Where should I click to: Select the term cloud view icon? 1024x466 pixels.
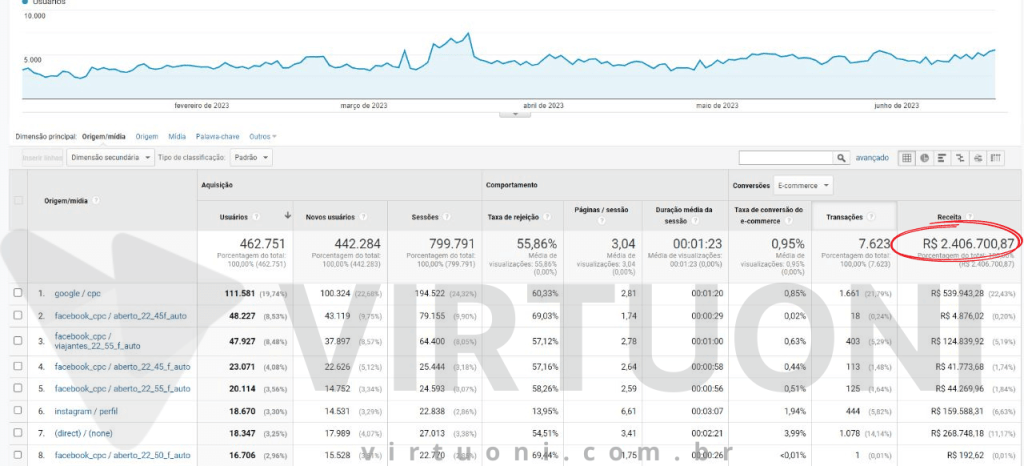point(978,158)
